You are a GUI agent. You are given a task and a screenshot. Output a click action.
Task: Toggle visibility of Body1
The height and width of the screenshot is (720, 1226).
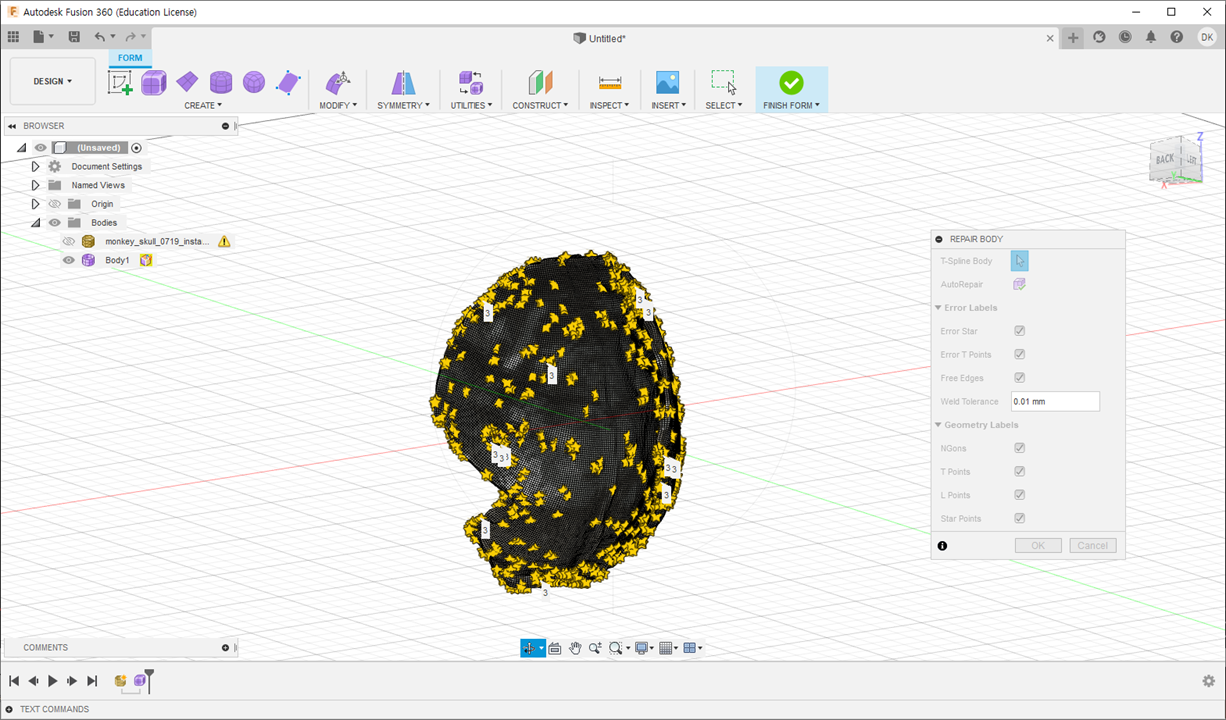69,260
